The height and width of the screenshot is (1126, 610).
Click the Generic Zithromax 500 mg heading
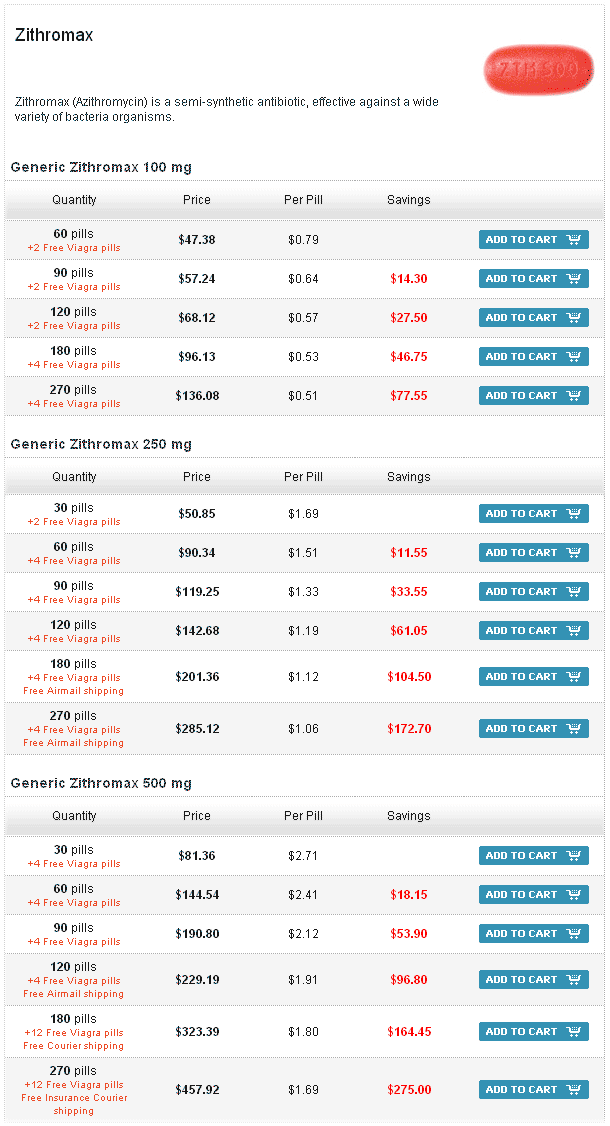tap(101, 783)
